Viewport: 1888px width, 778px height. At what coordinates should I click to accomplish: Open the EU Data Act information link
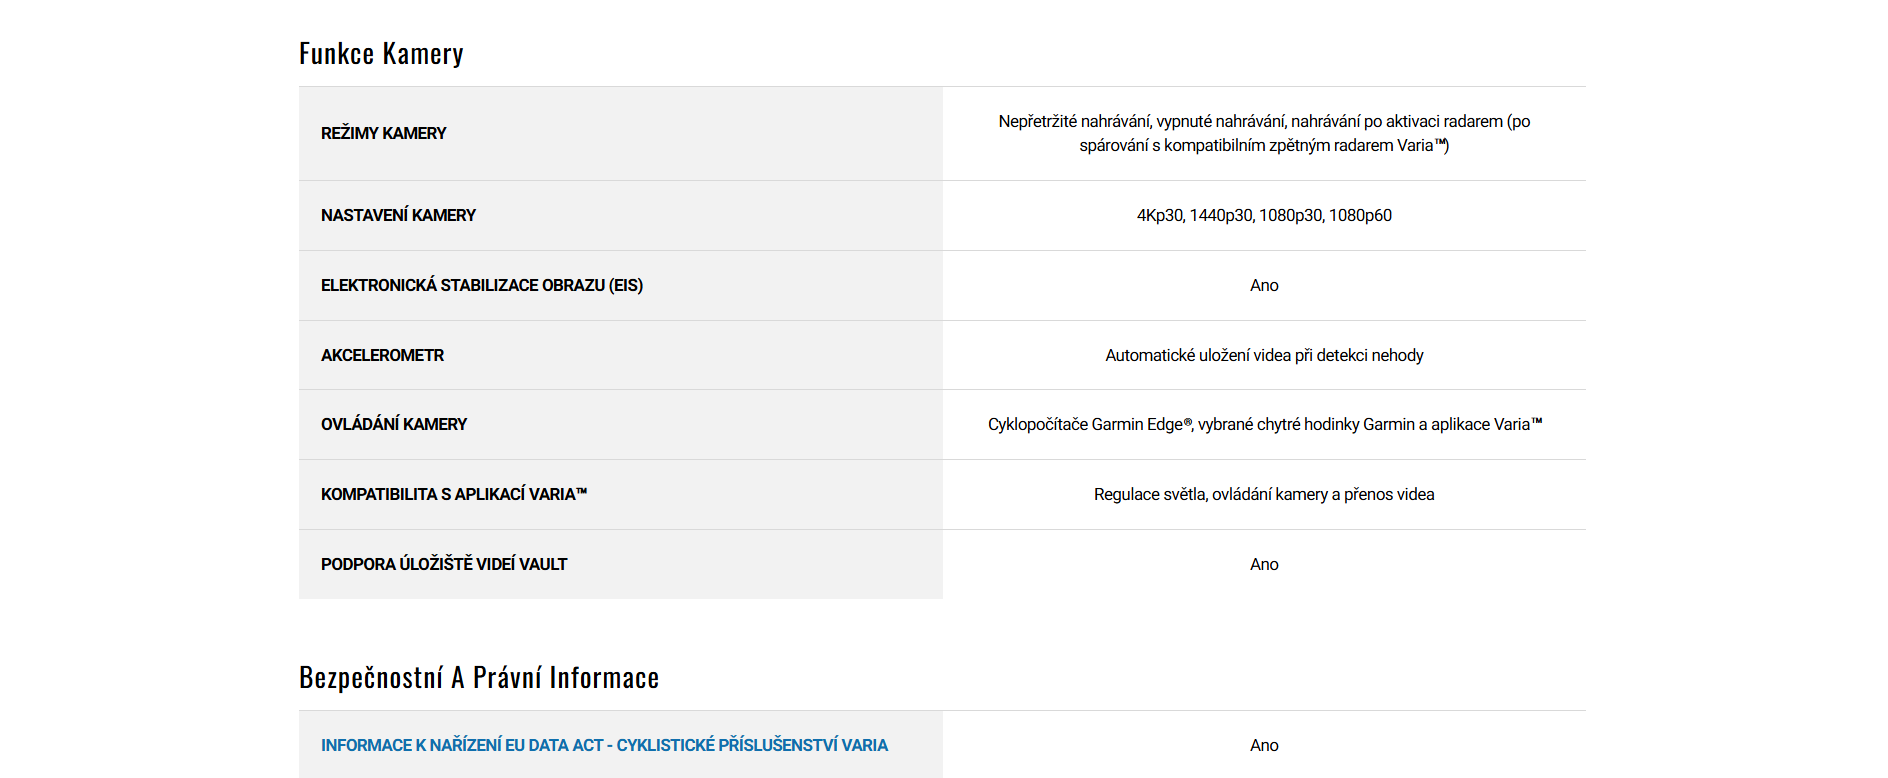coord(604,745)
